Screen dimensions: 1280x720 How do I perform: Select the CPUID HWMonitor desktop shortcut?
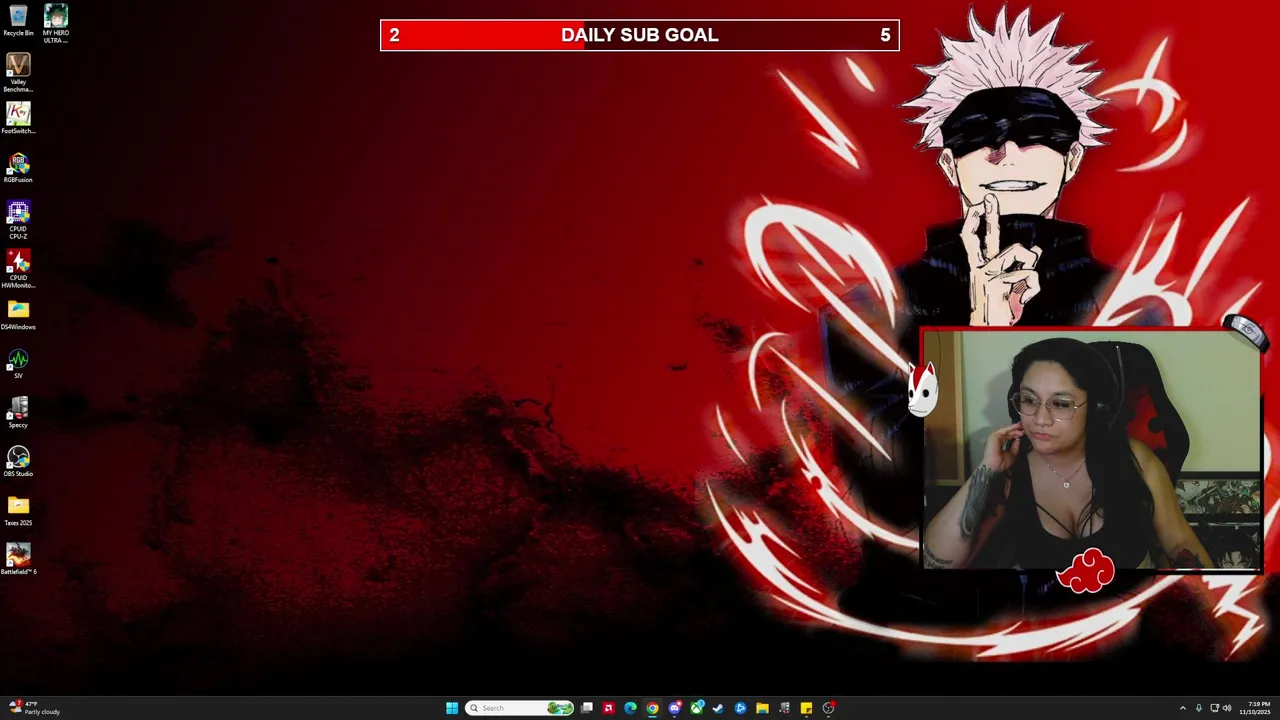point(18,269)
